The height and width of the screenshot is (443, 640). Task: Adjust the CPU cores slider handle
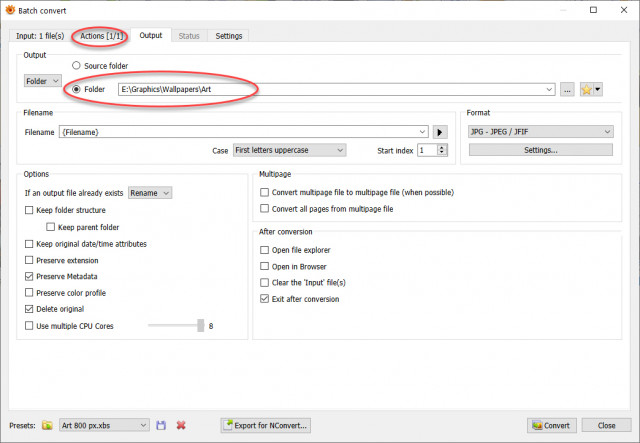tap(200, 325)
